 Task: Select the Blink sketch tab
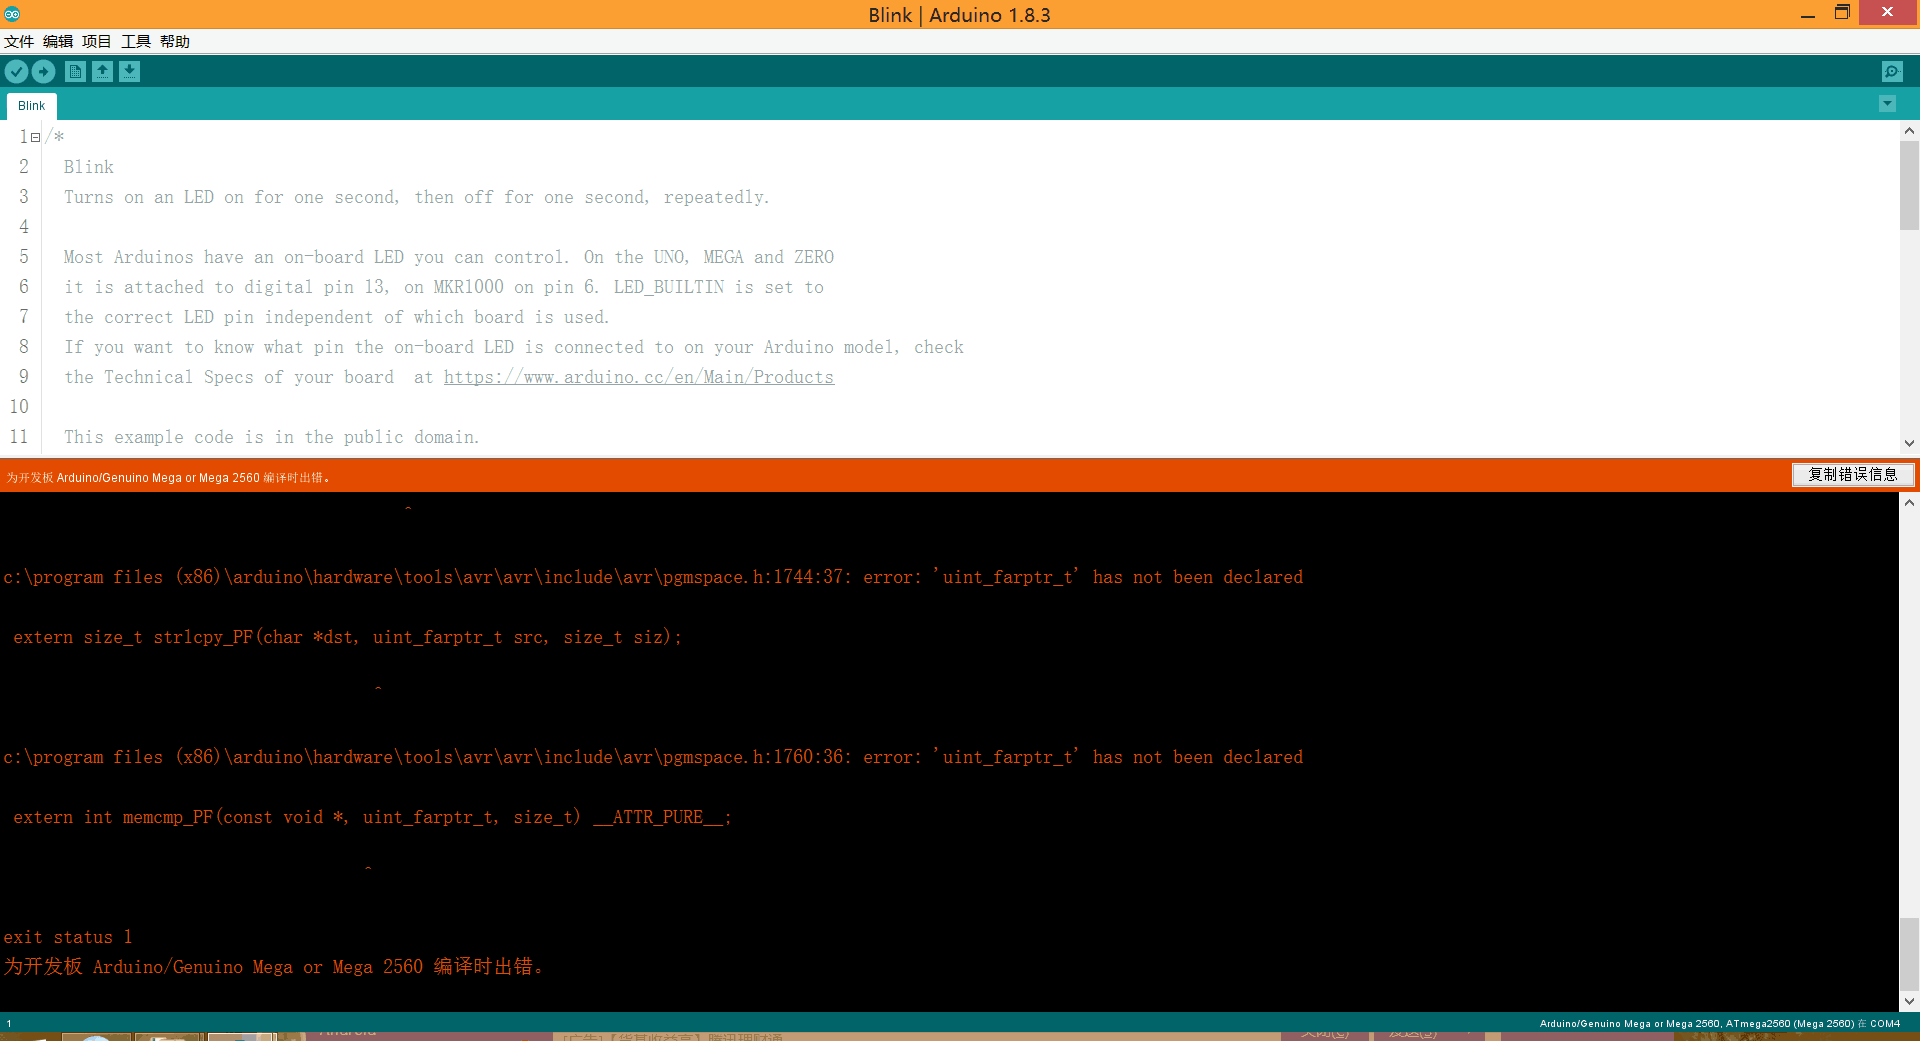31,105
